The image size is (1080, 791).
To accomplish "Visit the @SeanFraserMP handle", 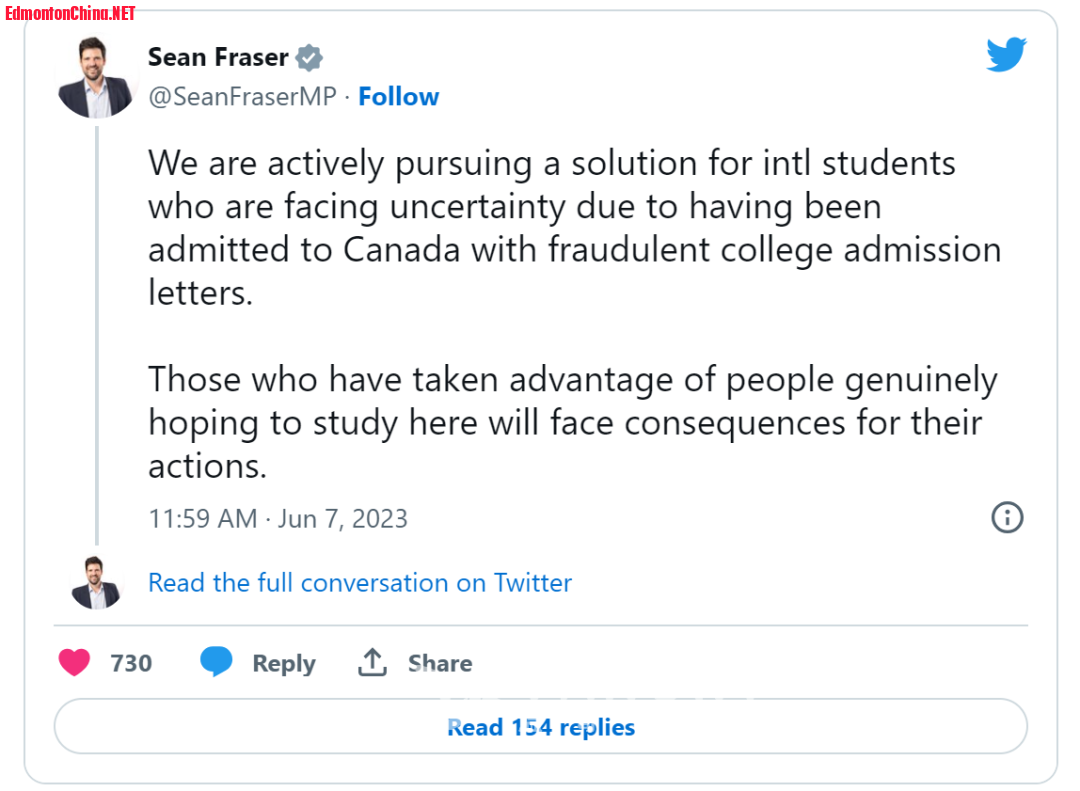I will click(242, 97).
